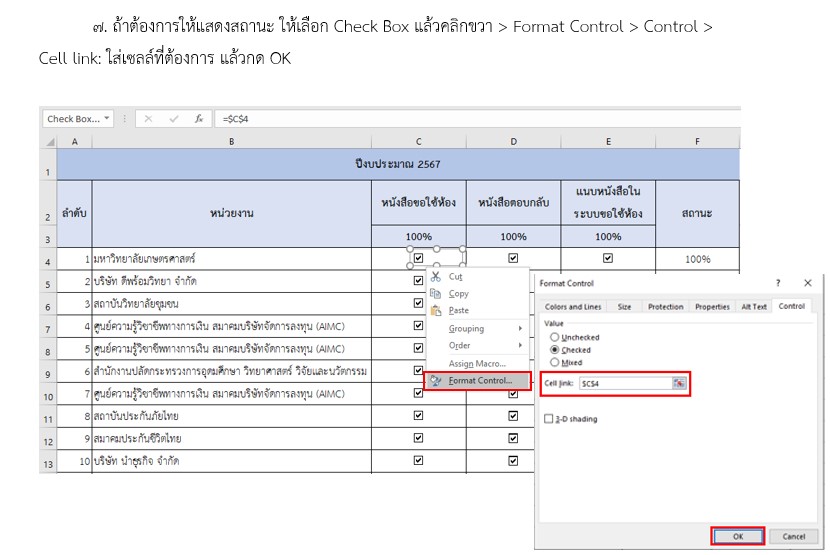
Task: Switch to the Colors and Lines tab
Action: click(573, 307)
